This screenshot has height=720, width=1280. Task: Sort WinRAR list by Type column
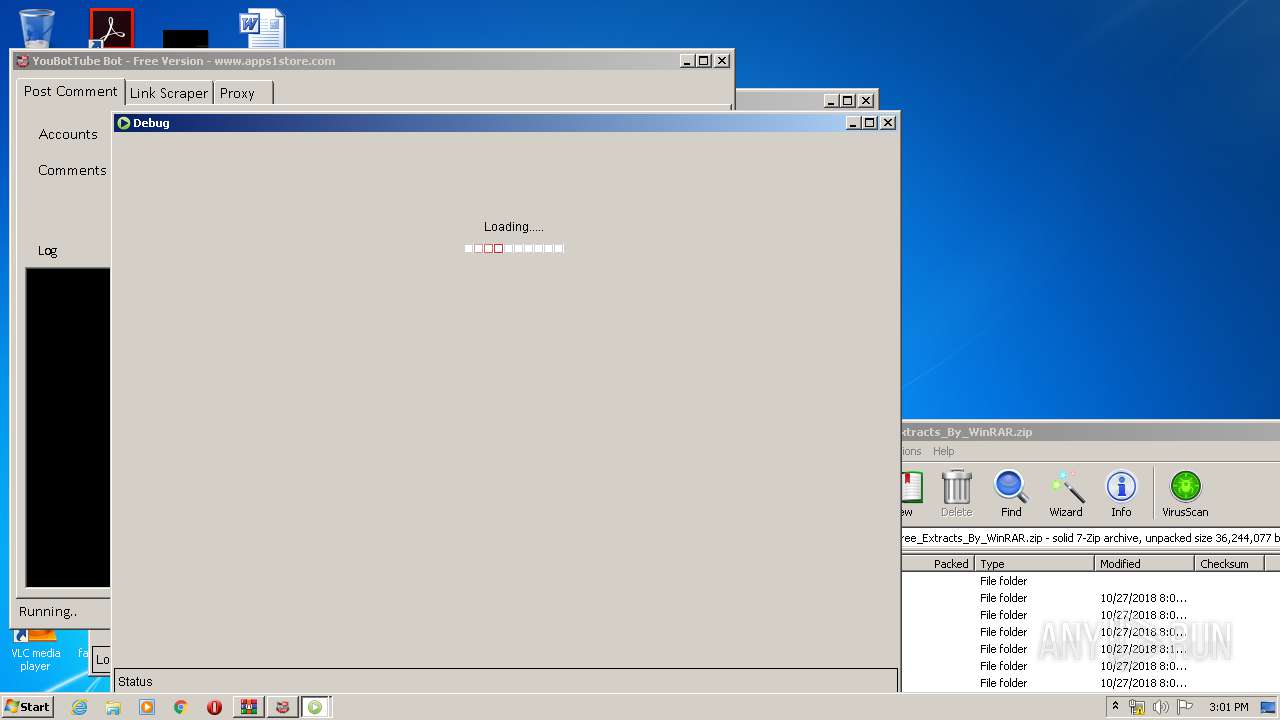point(1034,564)
